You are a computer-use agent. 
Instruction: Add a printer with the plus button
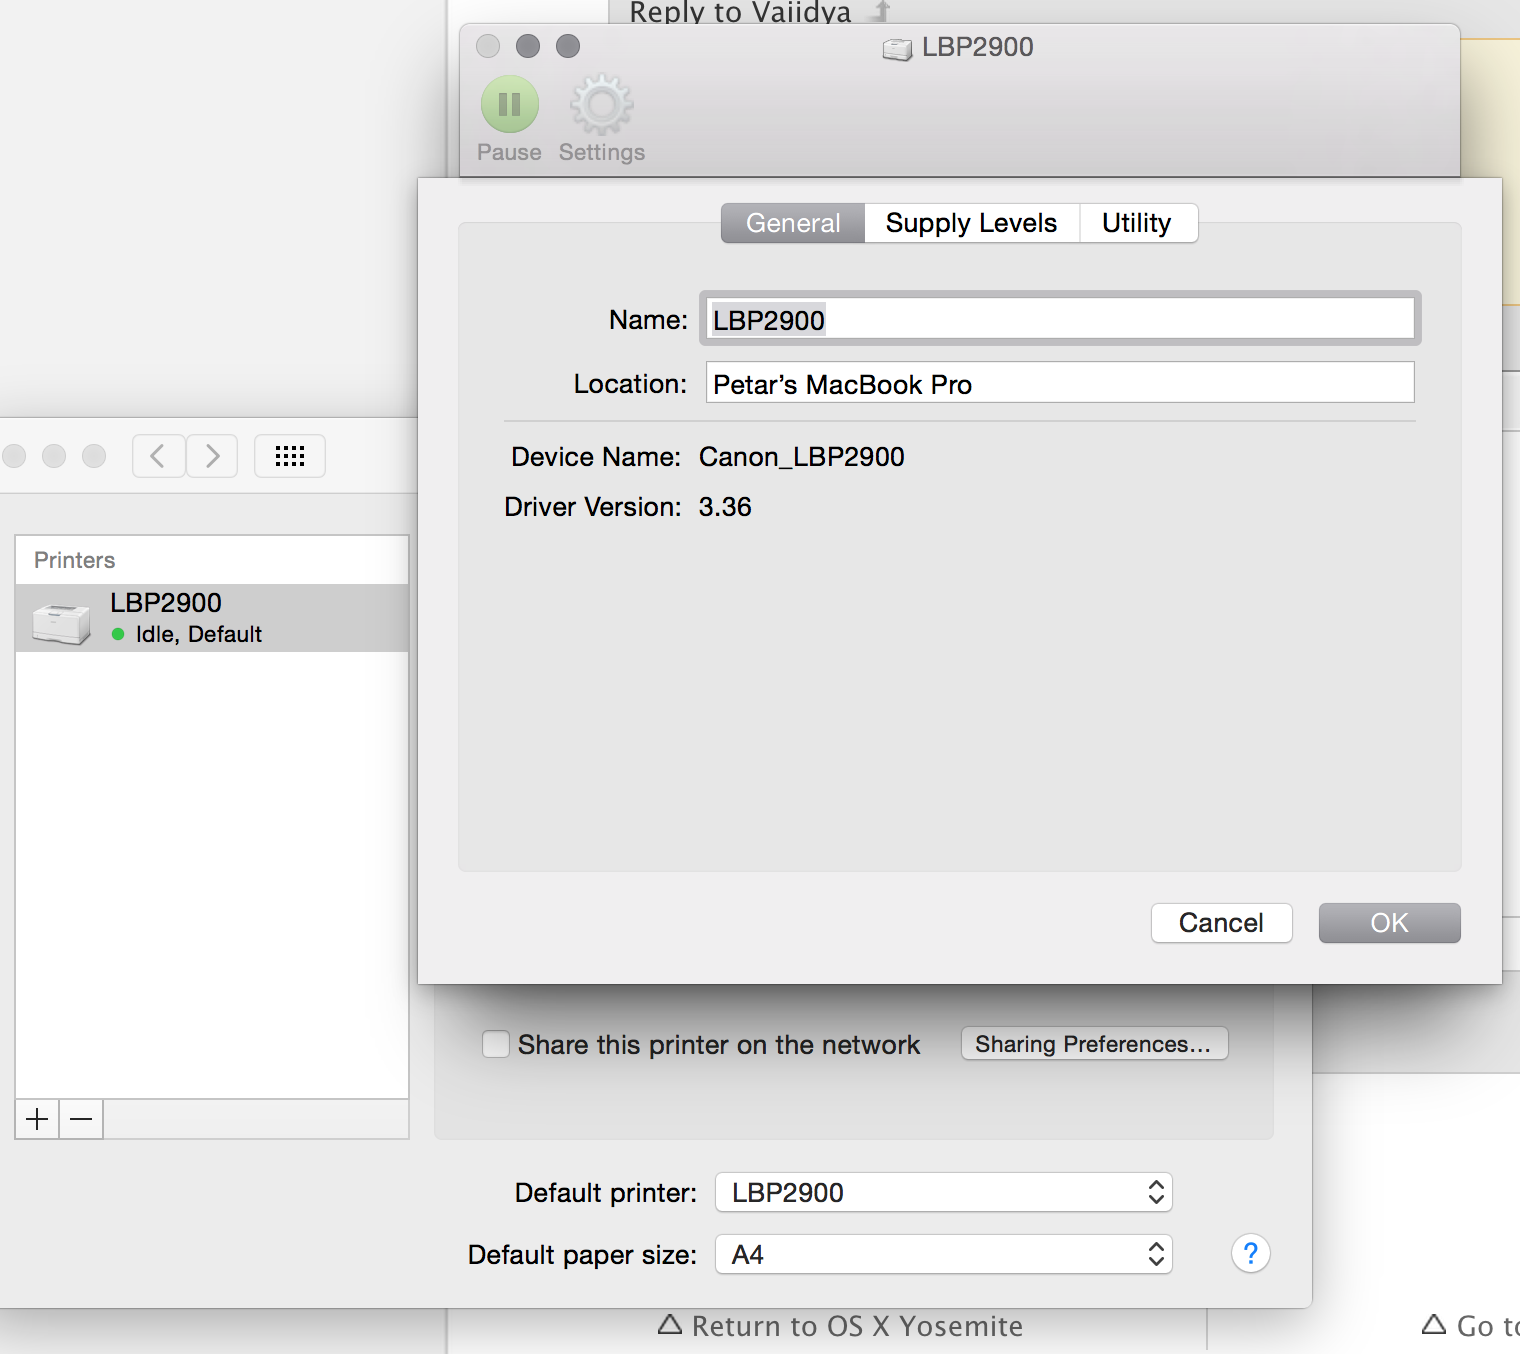tap(37, 1119)
